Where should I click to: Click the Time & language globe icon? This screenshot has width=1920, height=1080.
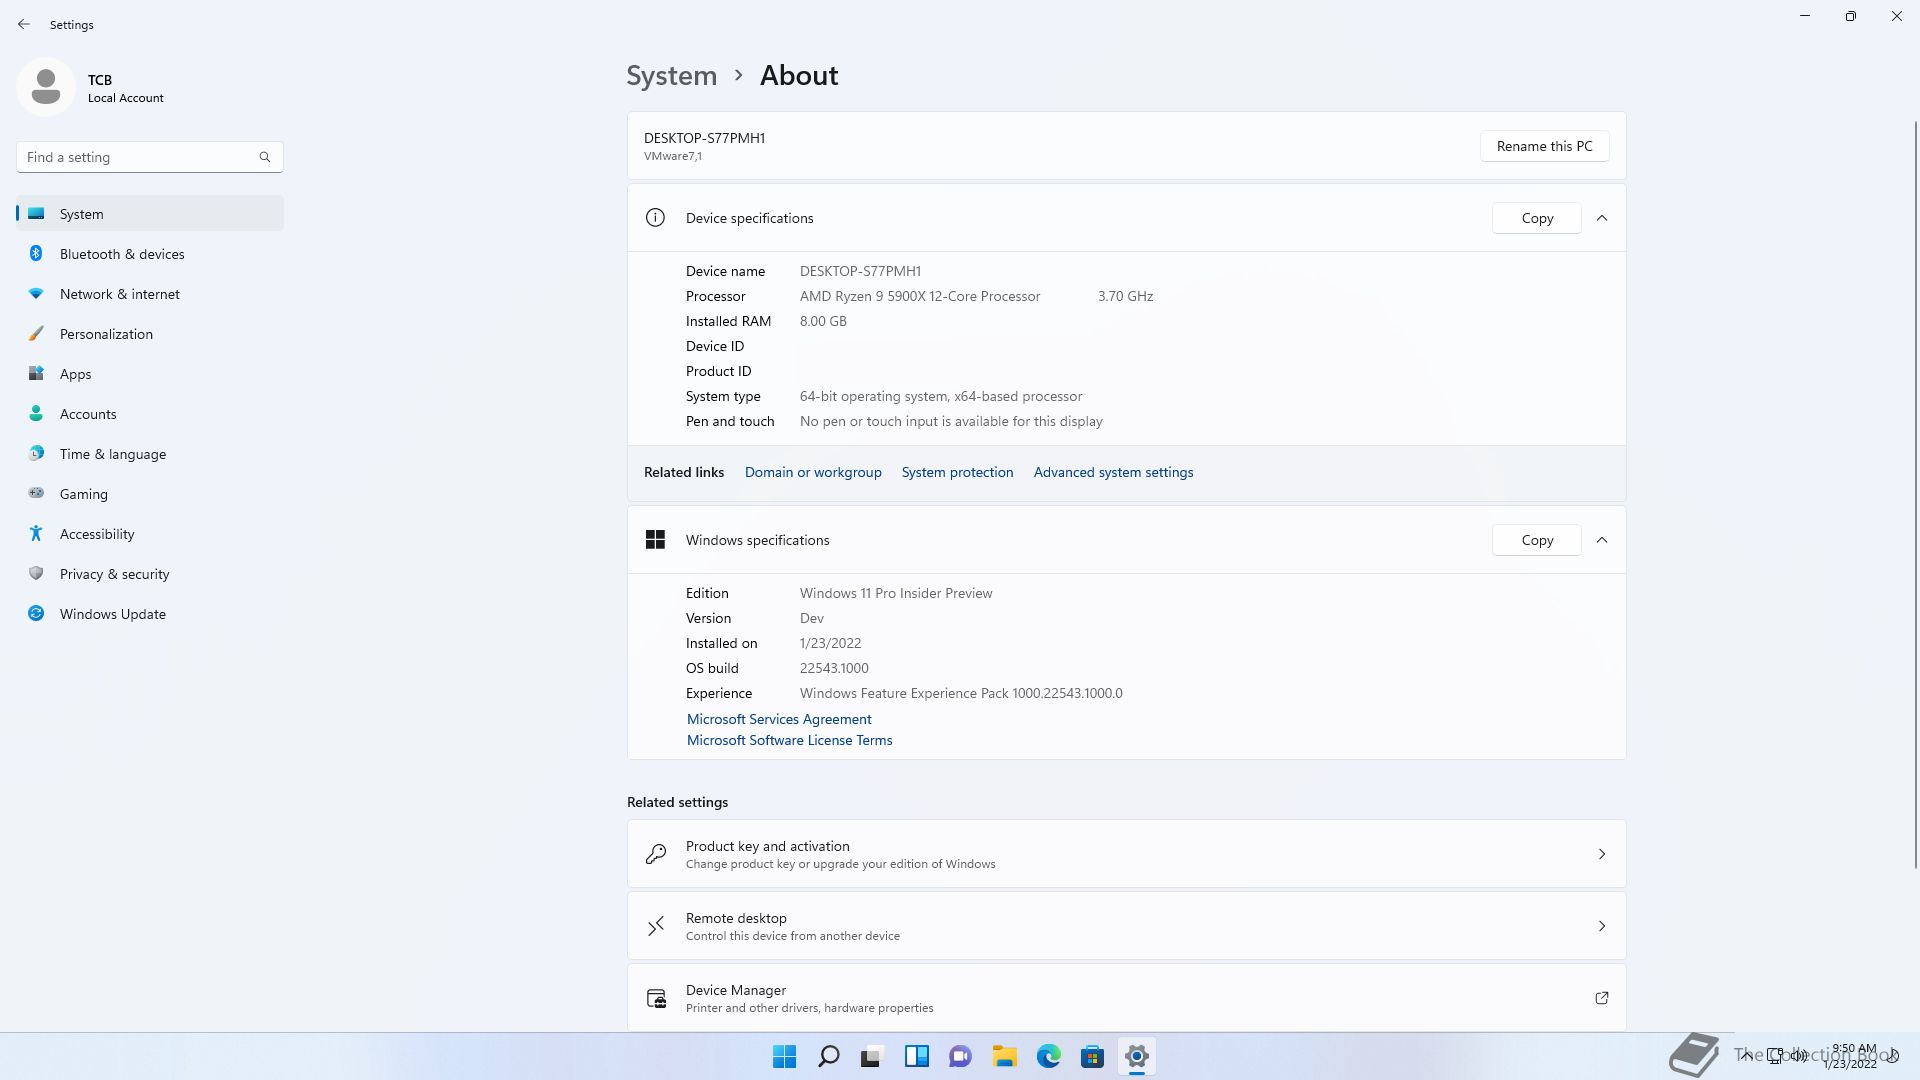[x=36, y=454]
